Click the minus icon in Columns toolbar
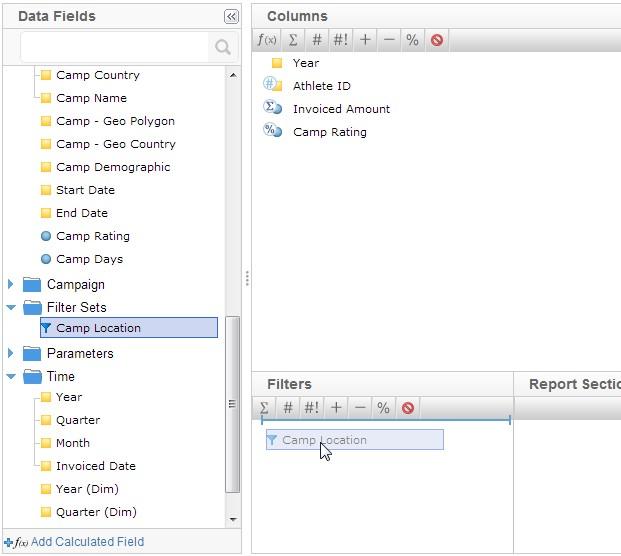 389,40
